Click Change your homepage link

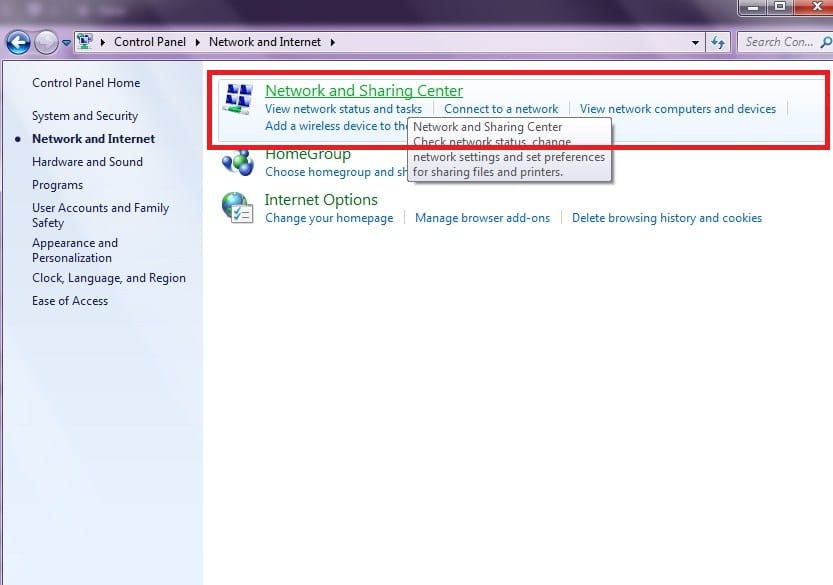click(x=329, y=218)
